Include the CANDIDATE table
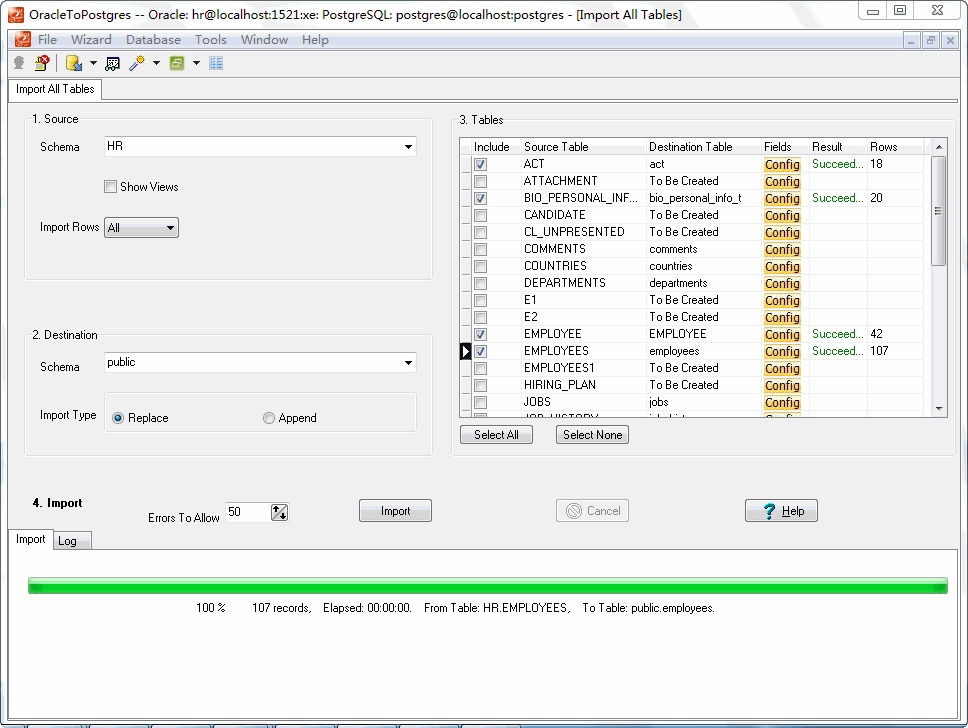 click(x=480, y=215)
